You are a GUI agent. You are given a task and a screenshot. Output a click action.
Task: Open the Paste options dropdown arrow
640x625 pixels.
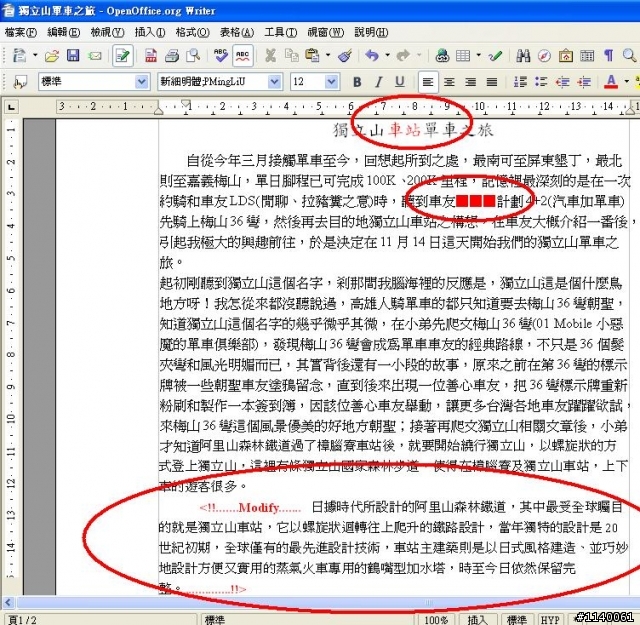[328, 55]
